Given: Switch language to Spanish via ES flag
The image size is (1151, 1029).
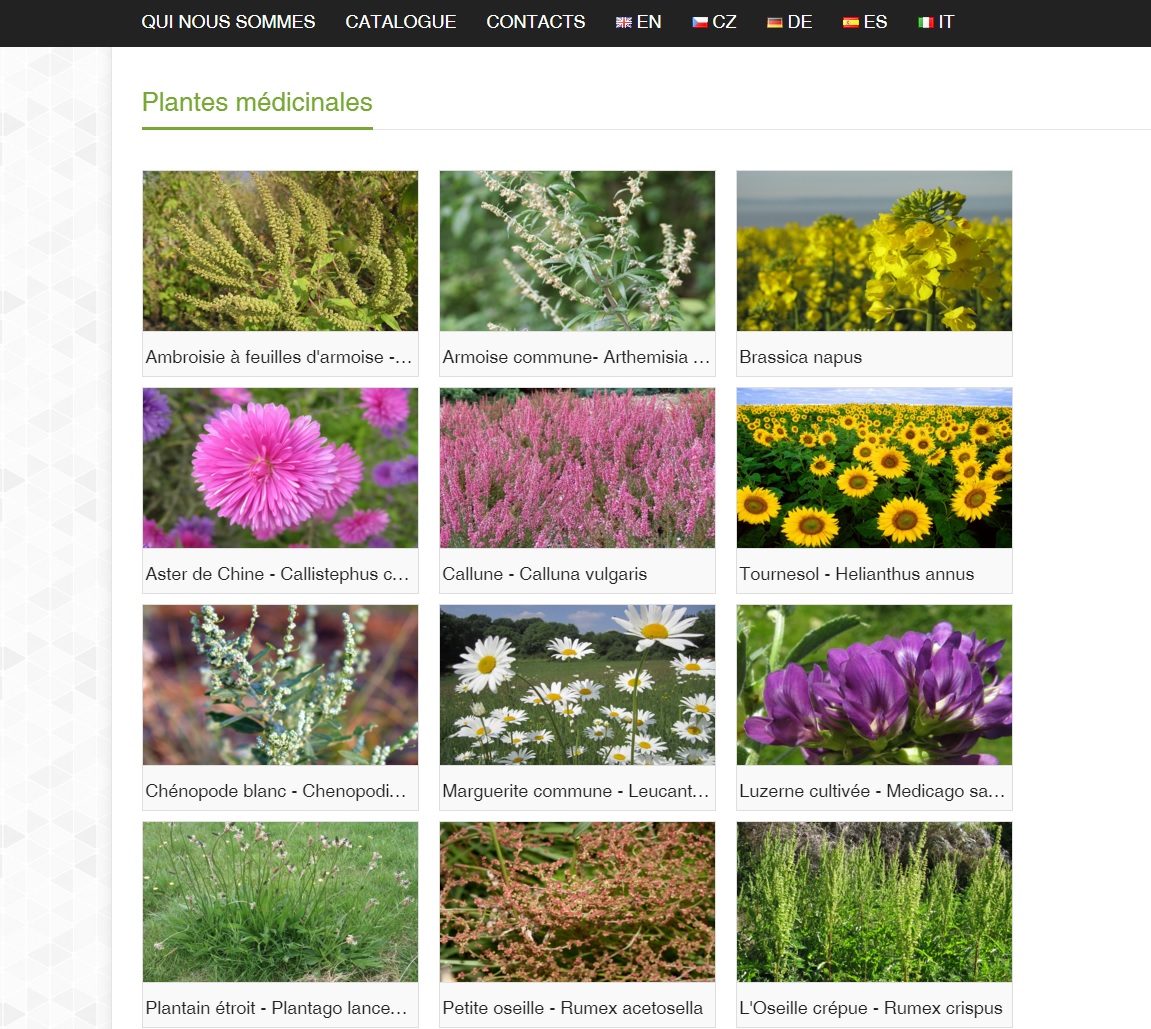Looking at the screenshot, I should click(x=865, y=22).
